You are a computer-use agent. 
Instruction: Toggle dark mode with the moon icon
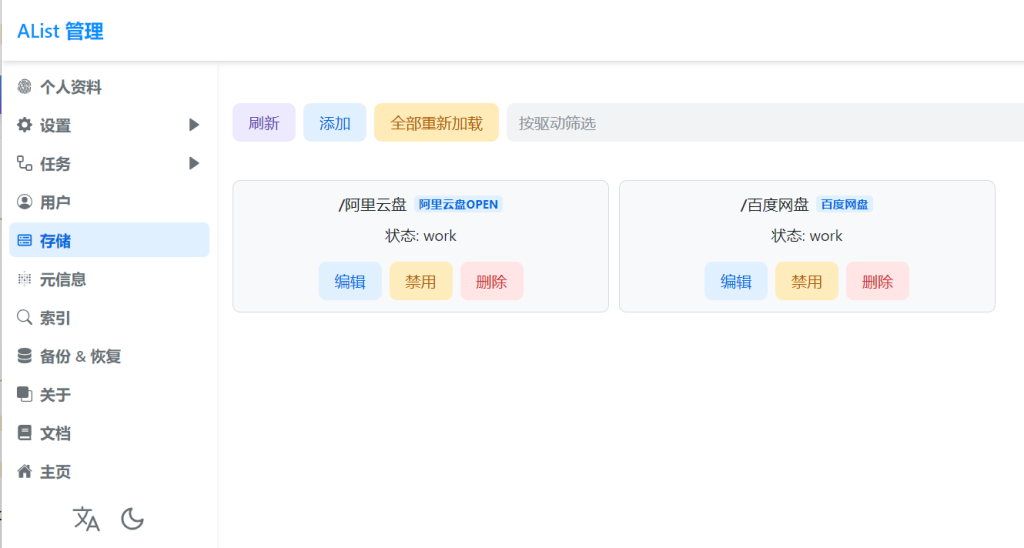(x=132, y=518)
